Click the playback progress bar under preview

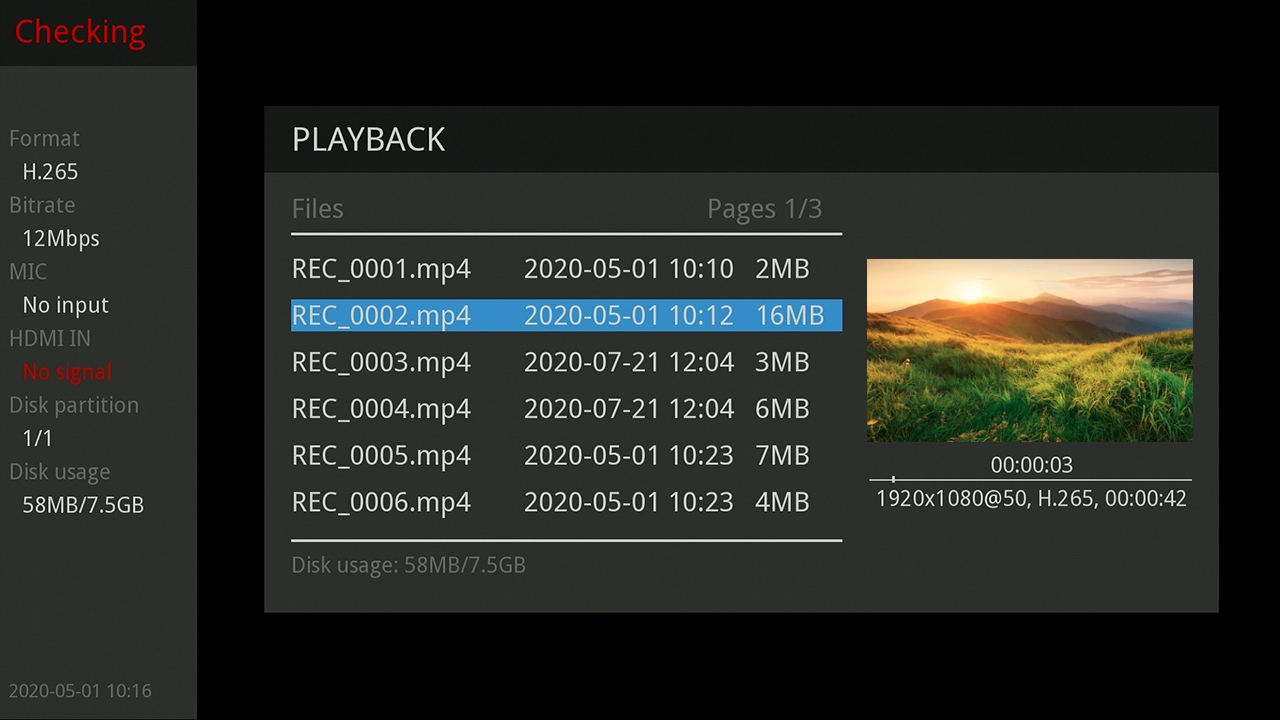1029,480
